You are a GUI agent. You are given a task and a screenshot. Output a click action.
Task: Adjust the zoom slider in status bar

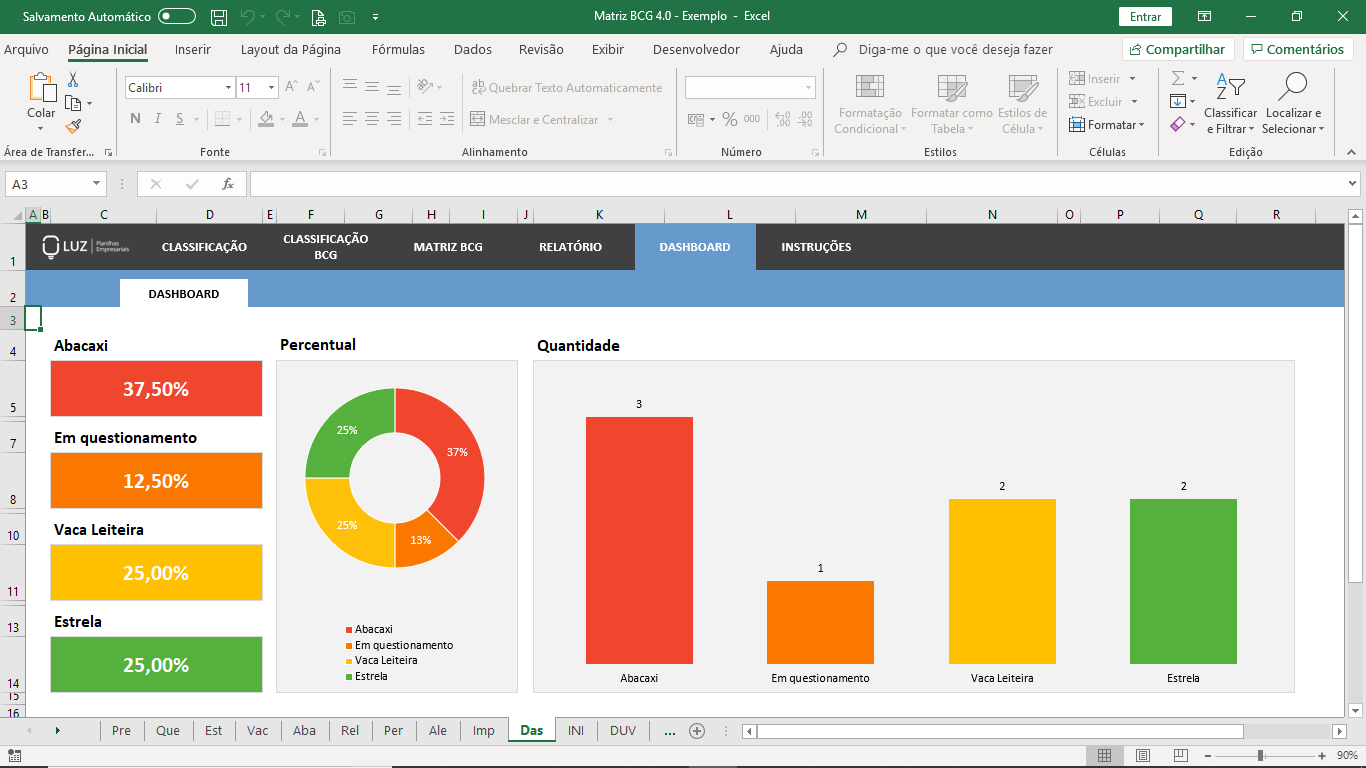pos(1261,755)
